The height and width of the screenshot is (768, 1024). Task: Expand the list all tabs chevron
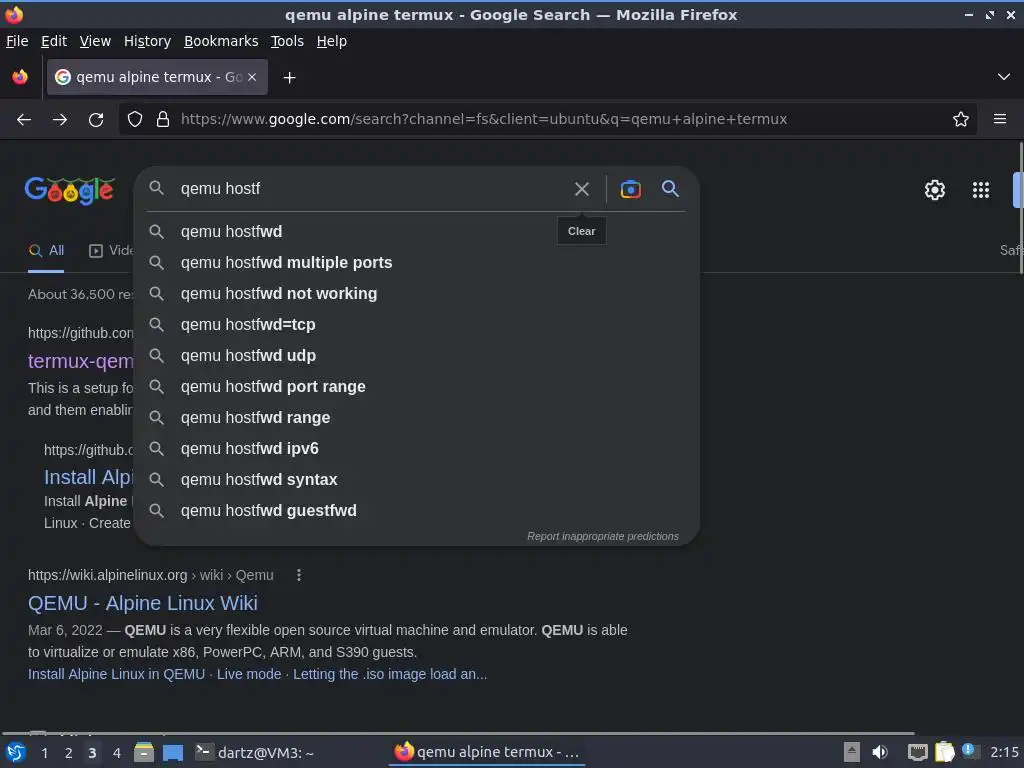click(1004, 77)
